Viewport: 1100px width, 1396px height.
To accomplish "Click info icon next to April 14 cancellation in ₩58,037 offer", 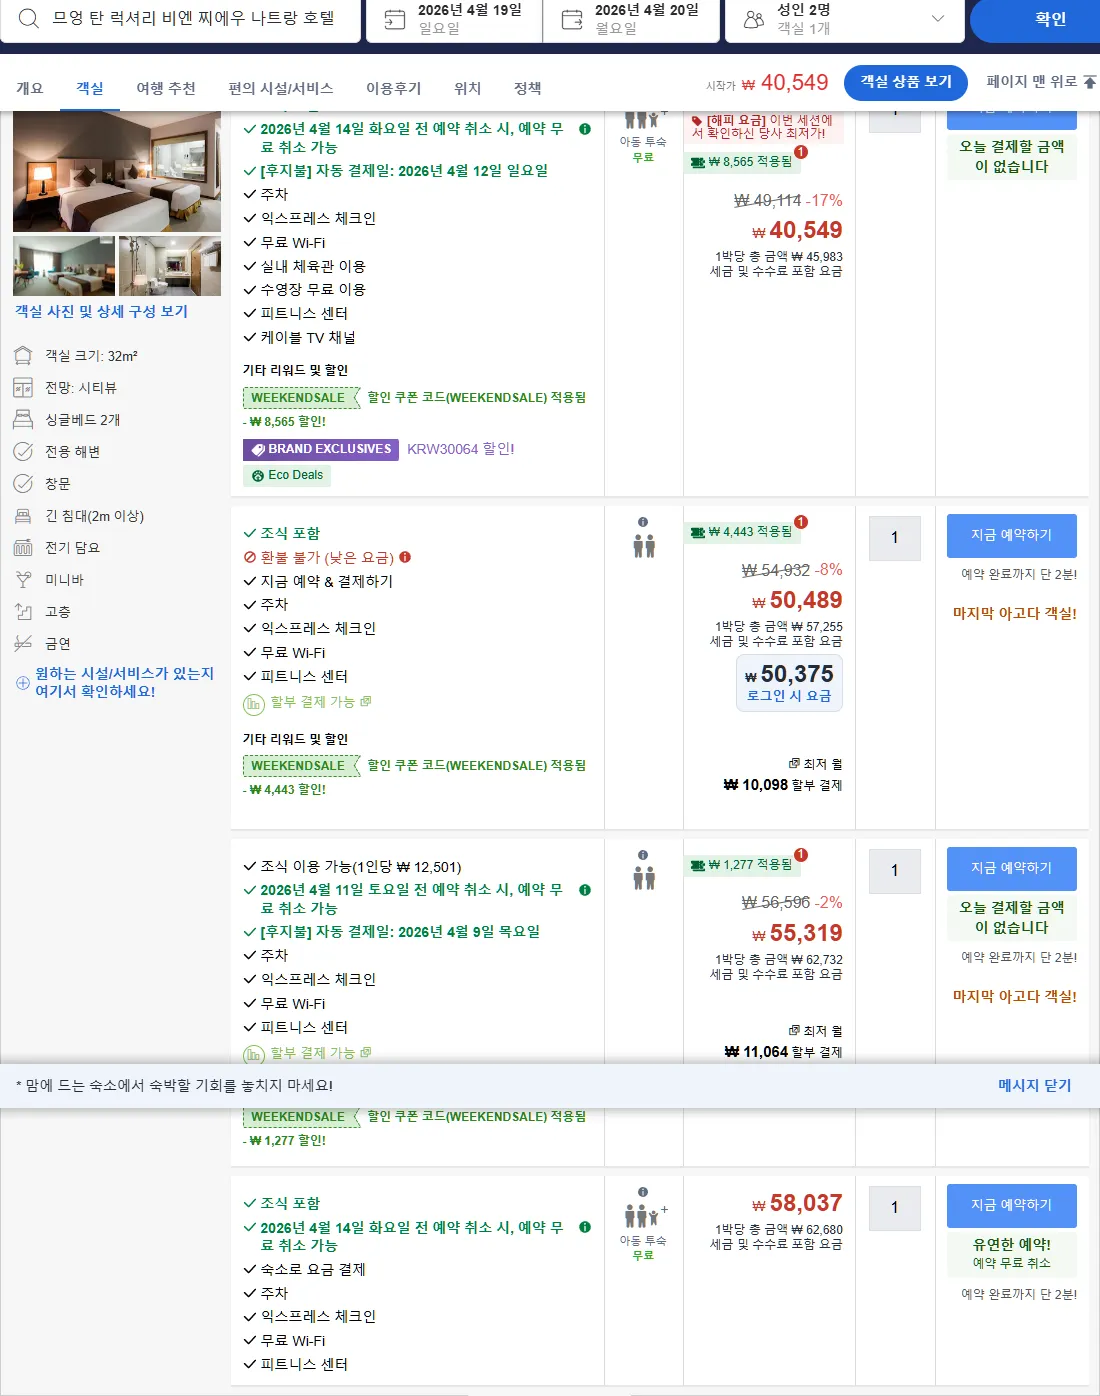I will [x=585, y=1228].
